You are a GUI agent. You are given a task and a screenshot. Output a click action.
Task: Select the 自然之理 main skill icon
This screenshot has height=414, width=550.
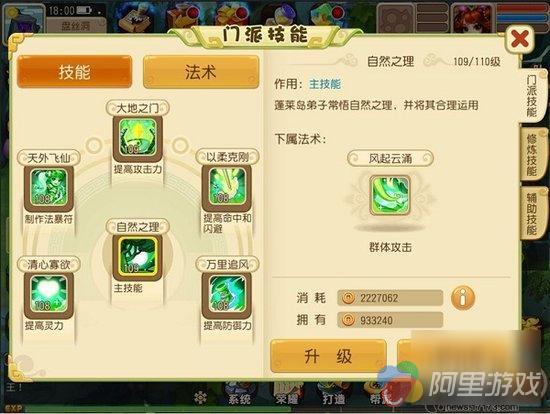[138, 256]
